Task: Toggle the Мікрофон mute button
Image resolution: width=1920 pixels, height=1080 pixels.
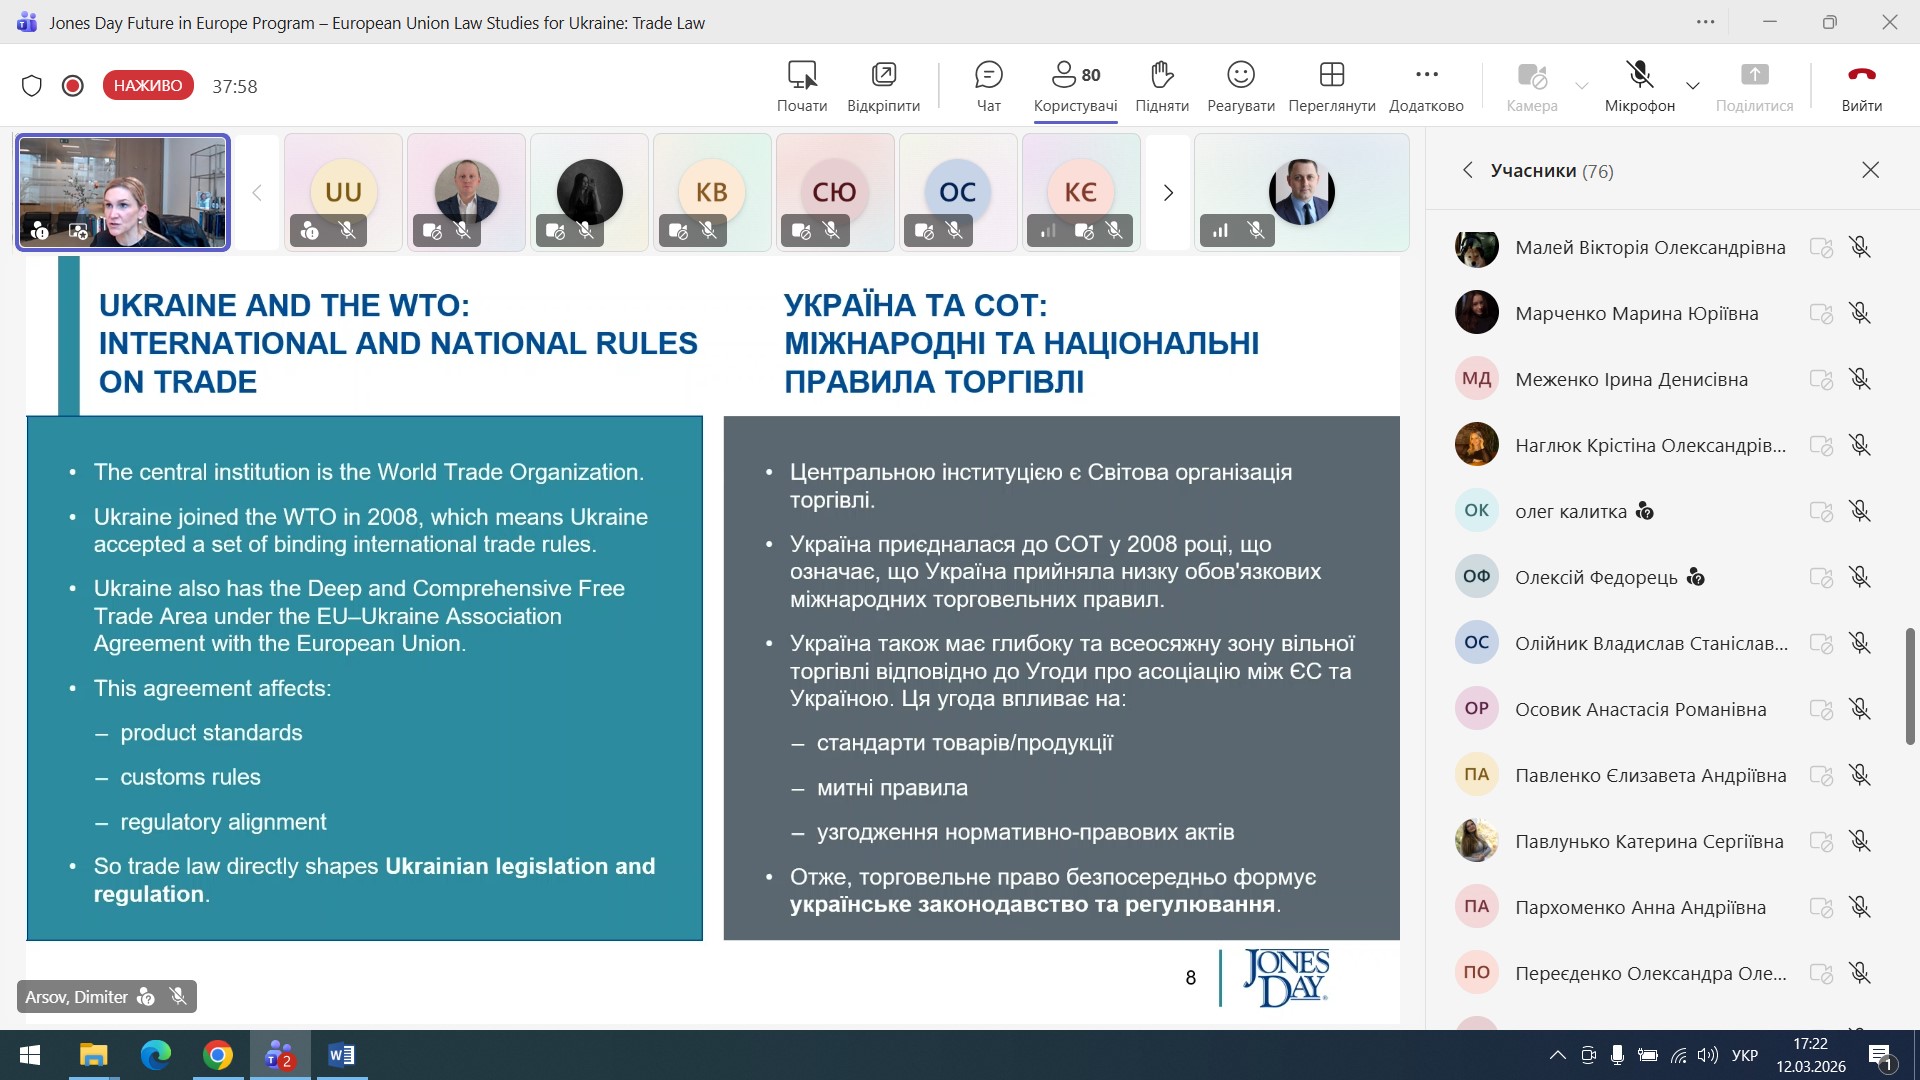Action: [x=1639, y=86]
